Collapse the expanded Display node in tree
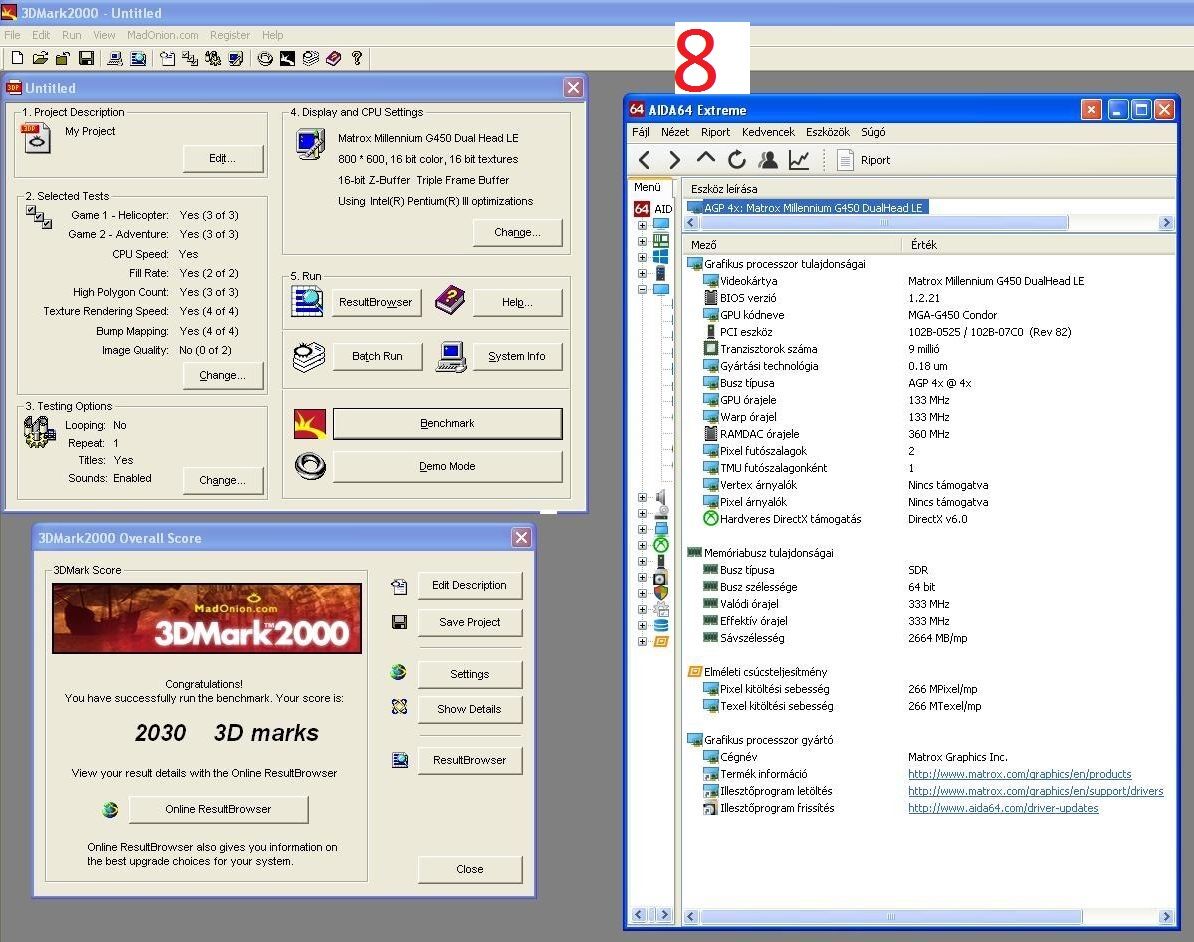Viewport: 1194px width, 942px height. (642, 289)
